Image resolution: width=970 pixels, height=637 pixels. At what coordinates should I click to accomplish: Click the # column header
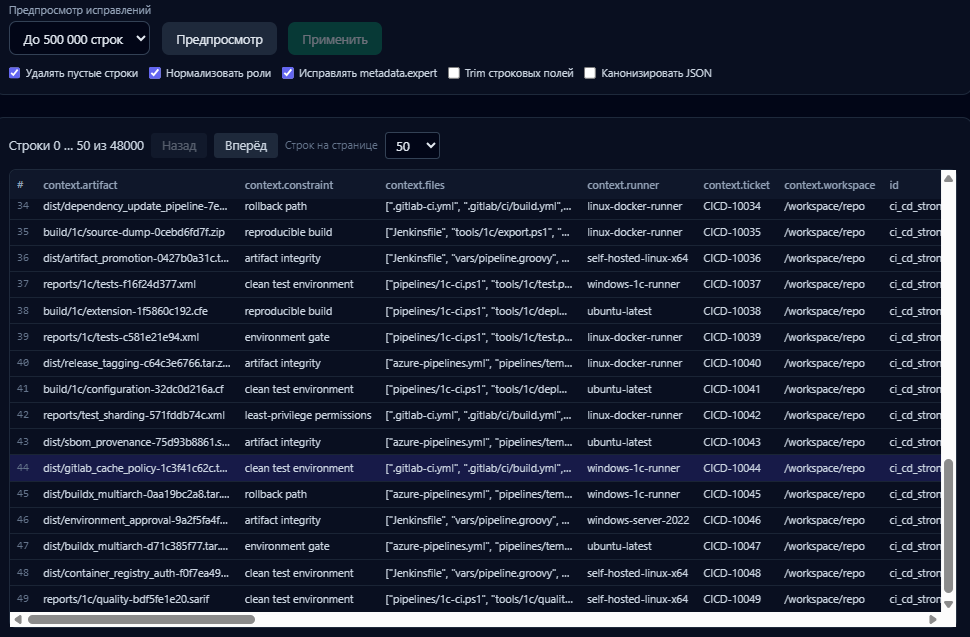20,185
